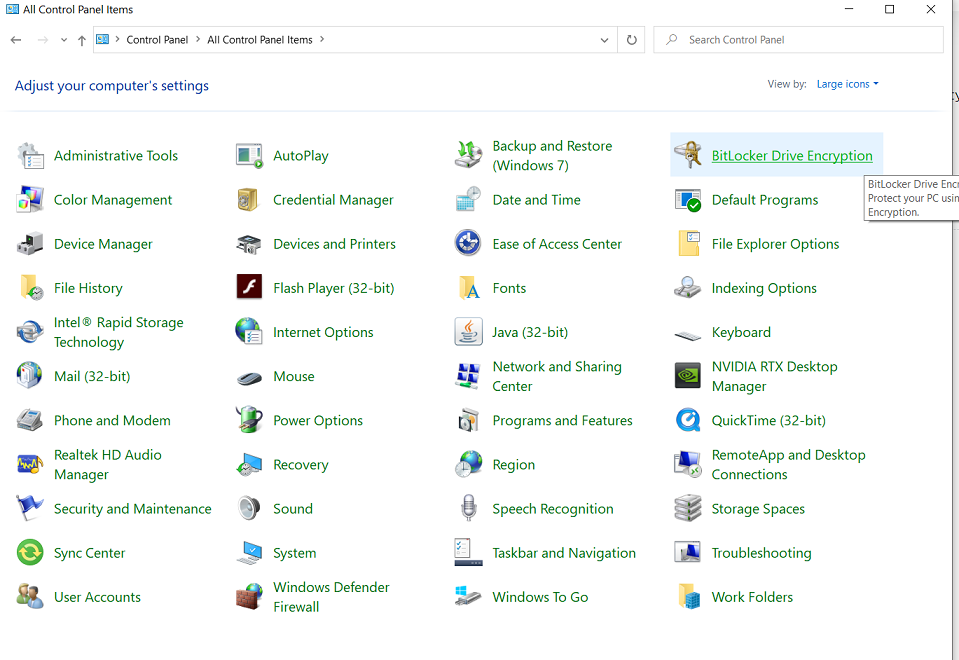Open Security and Maintenance link
The width and height of the screenshot is (959, 660).
pos(132,509)
